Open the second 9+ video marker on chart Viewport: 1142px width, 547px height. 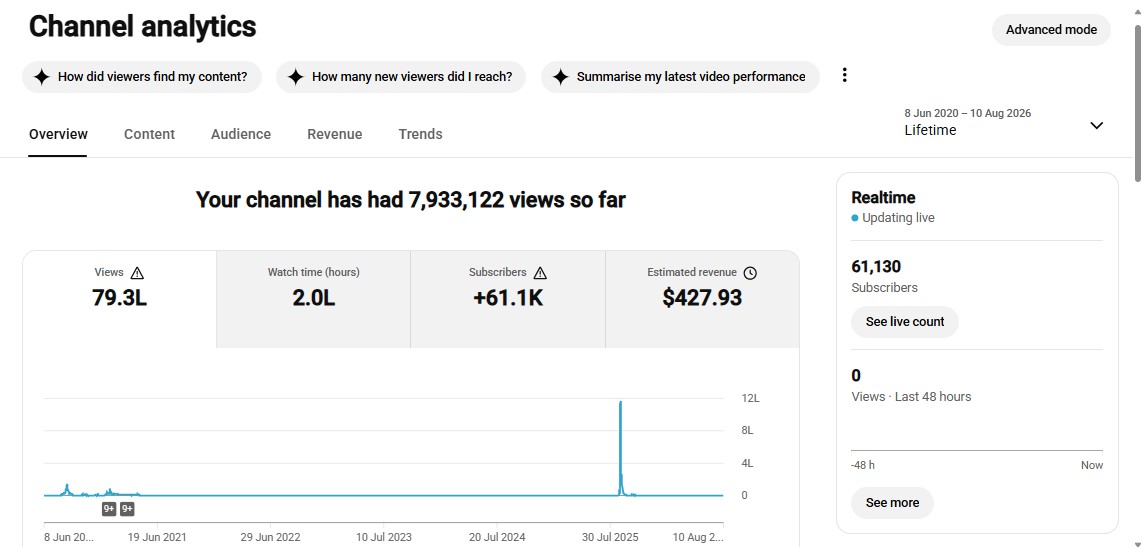[127, 509]
